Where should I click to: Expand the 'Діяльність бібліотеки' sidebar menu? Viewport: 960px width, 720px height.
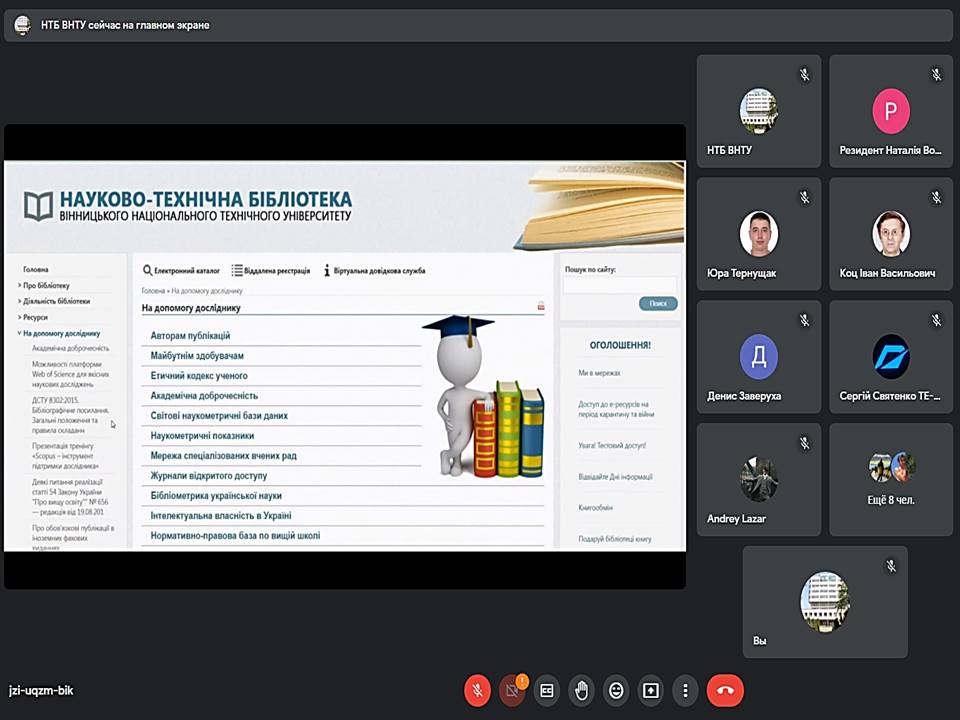pos(54,301)
